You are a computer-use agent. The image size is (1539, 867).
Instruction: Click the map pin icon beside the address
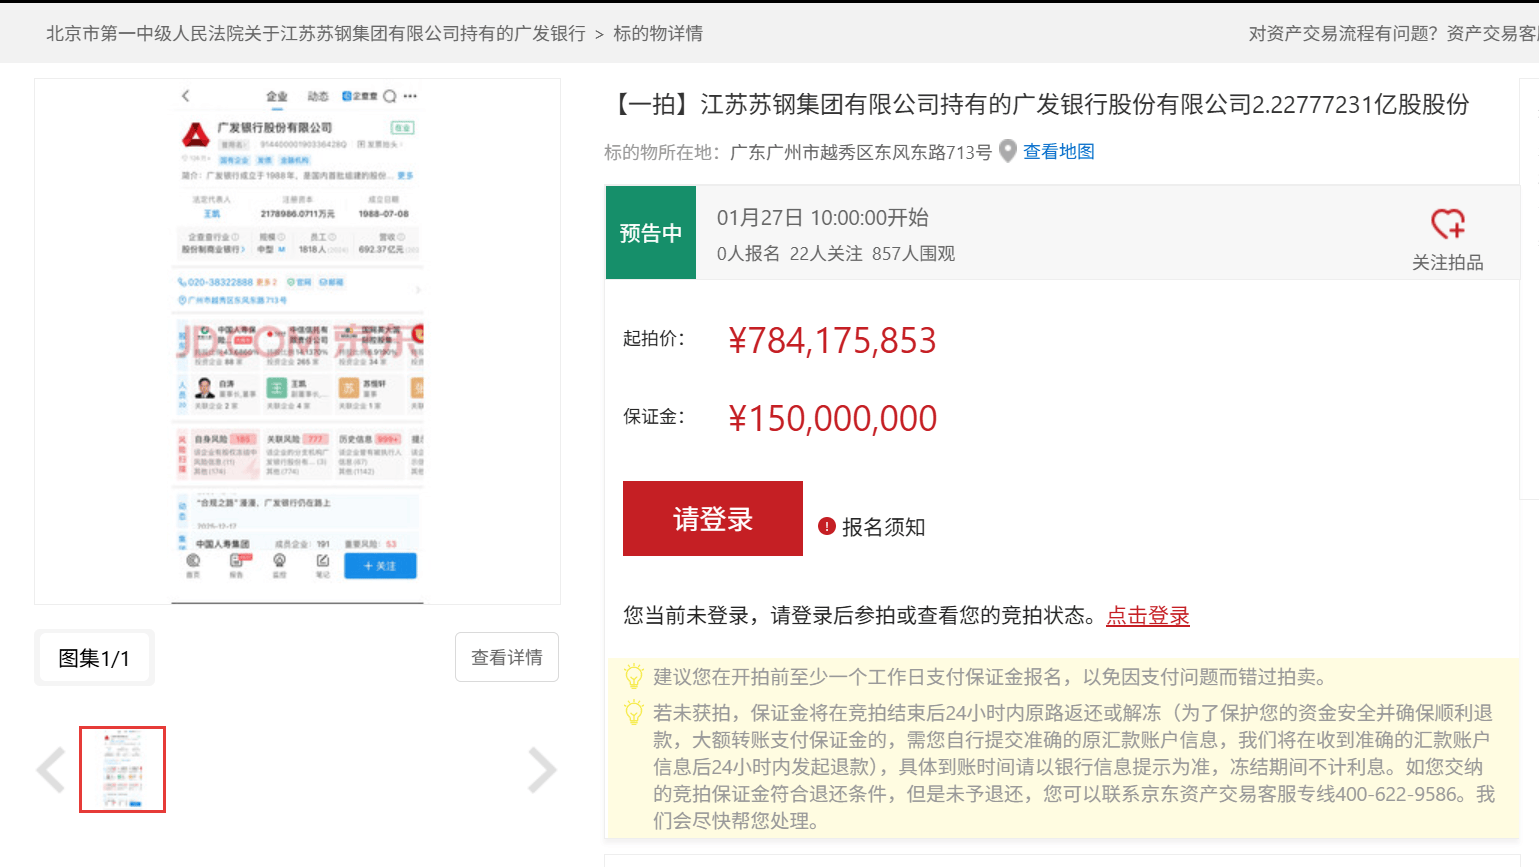(1008, 151)
